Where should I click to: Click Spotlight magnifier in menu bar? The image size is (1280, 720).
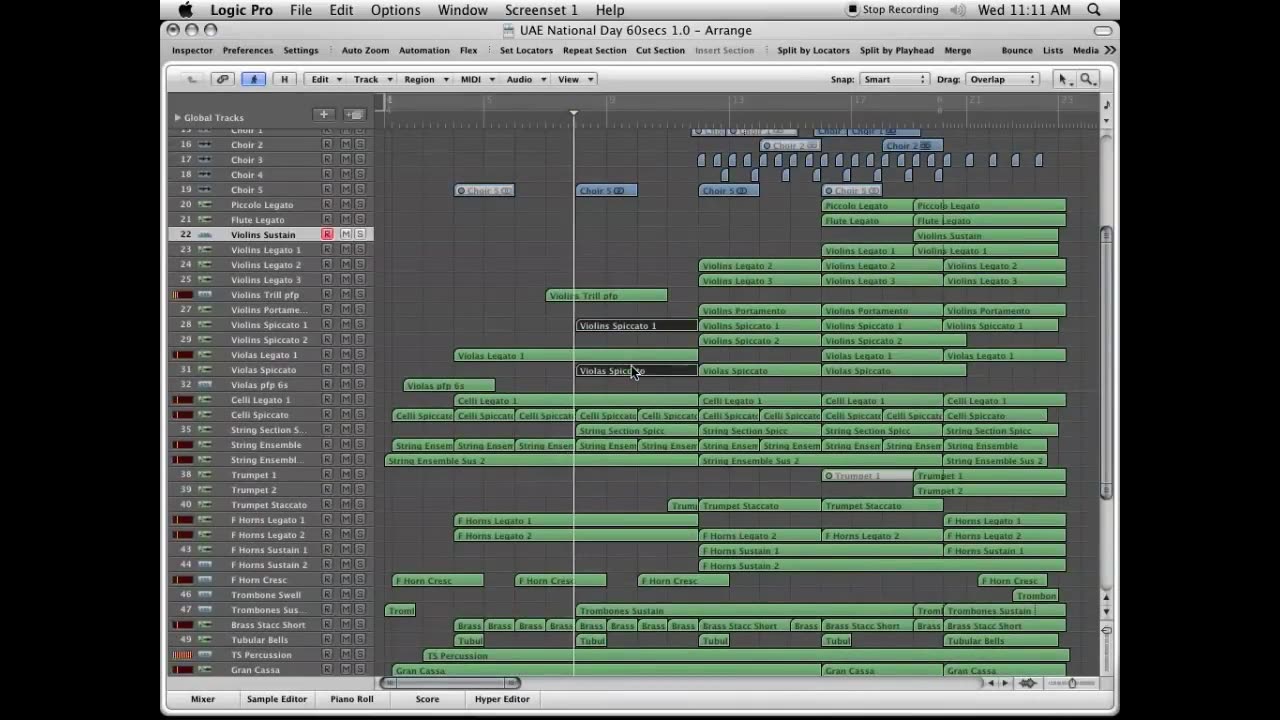click(x=1094, y=10)
